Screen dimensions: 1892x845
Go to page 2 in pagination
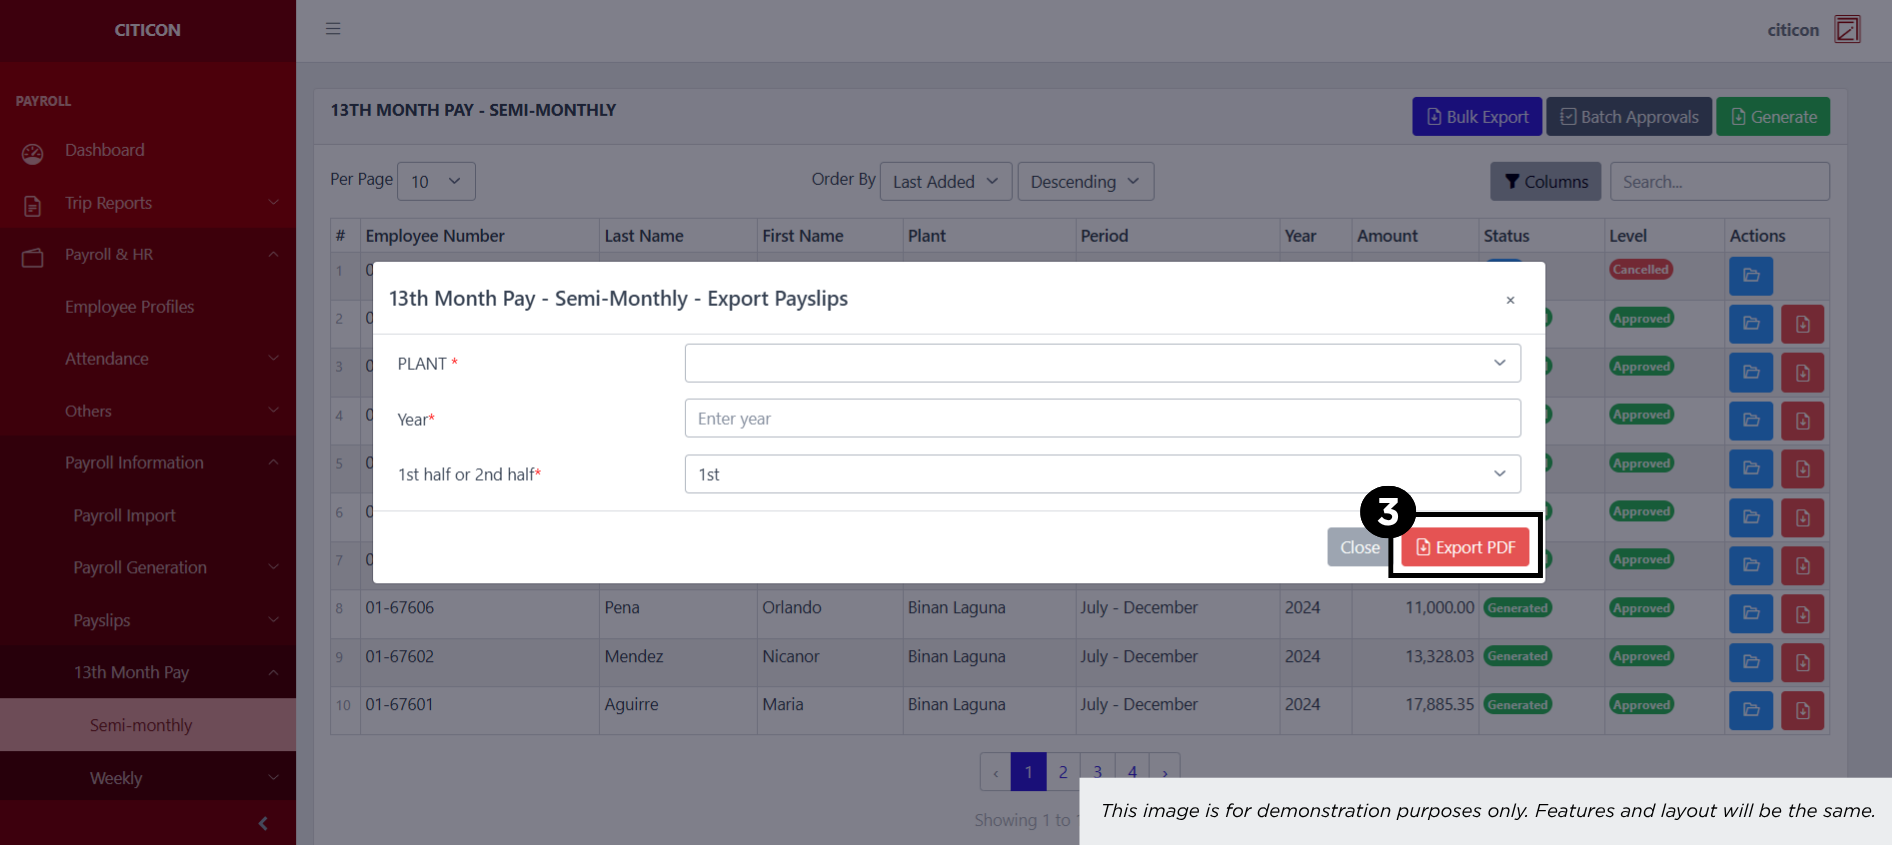point(1063,771)
